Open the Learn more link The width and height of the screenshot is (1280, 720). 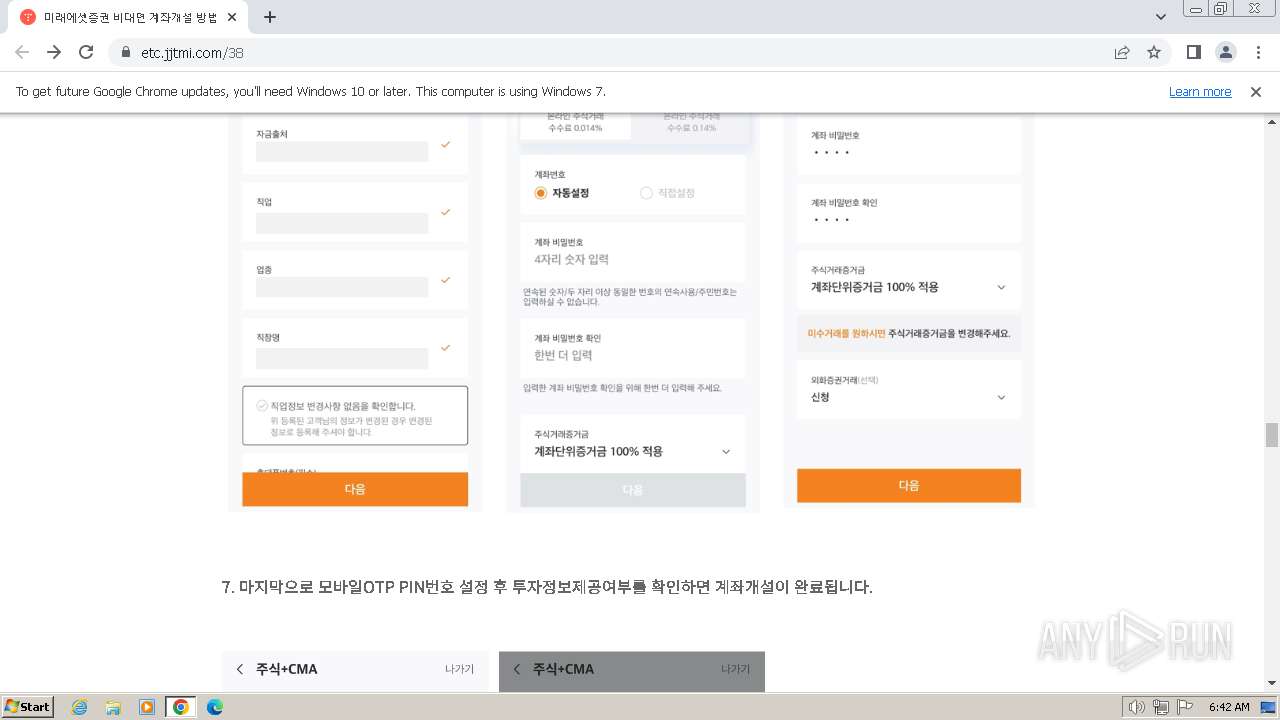pyautogui.click(x=1200, y=91)
